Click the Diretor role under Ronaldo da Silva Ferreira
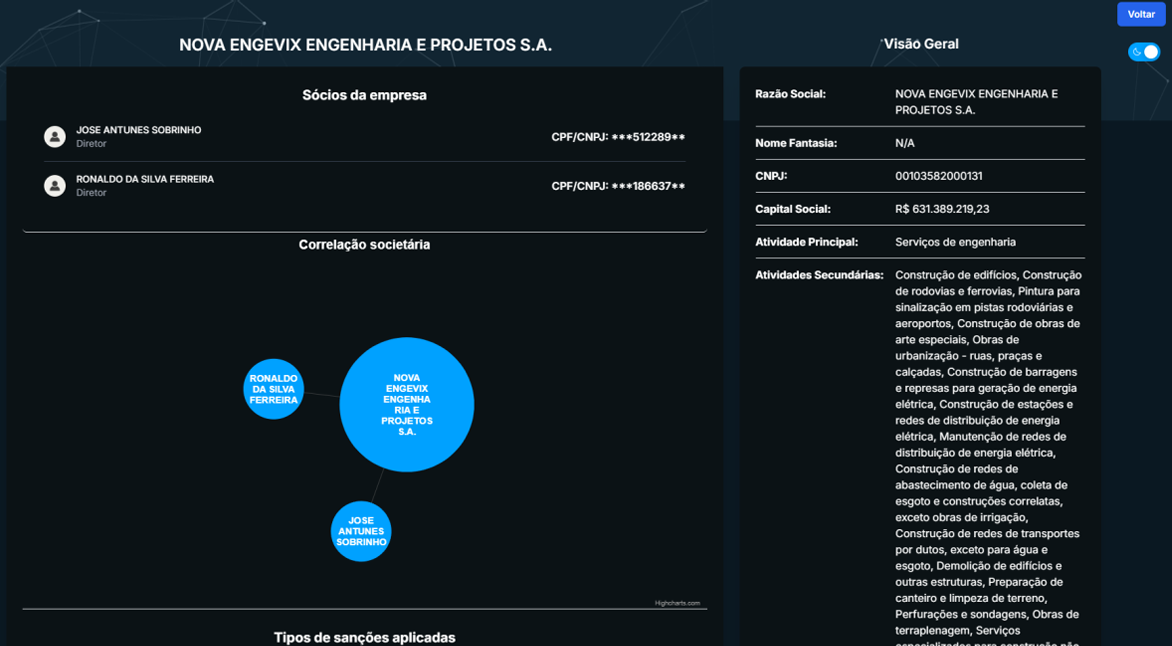 point(91,193)
